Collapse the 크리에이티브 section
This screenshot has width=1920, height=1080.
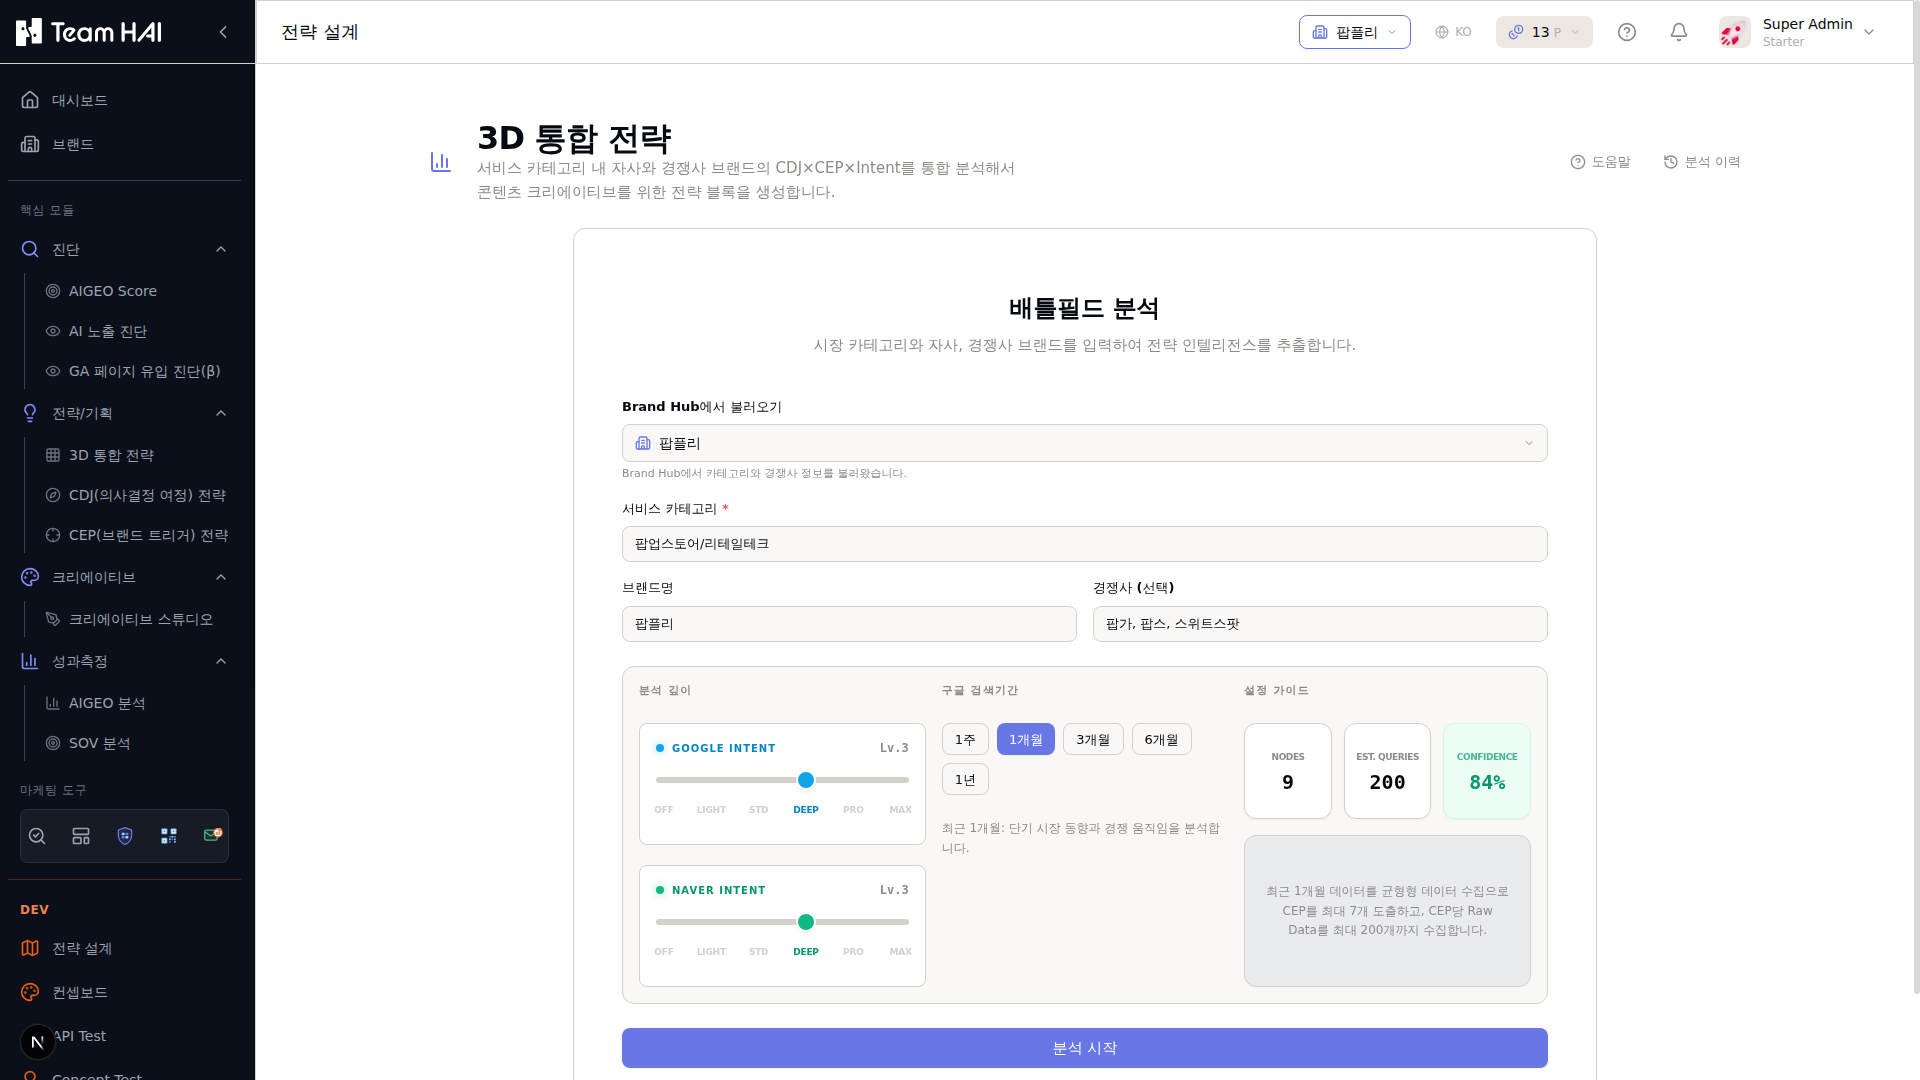coord(221,577)
